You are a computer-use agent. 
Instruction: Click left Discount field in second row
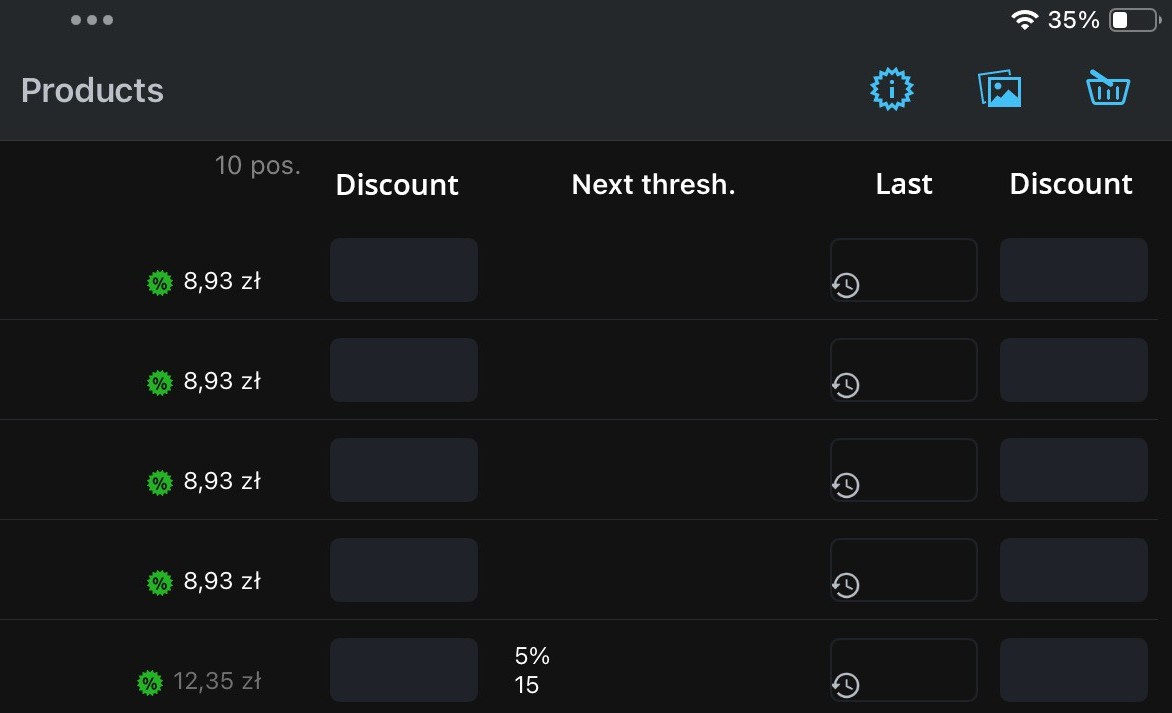click(x=404, y=370)
